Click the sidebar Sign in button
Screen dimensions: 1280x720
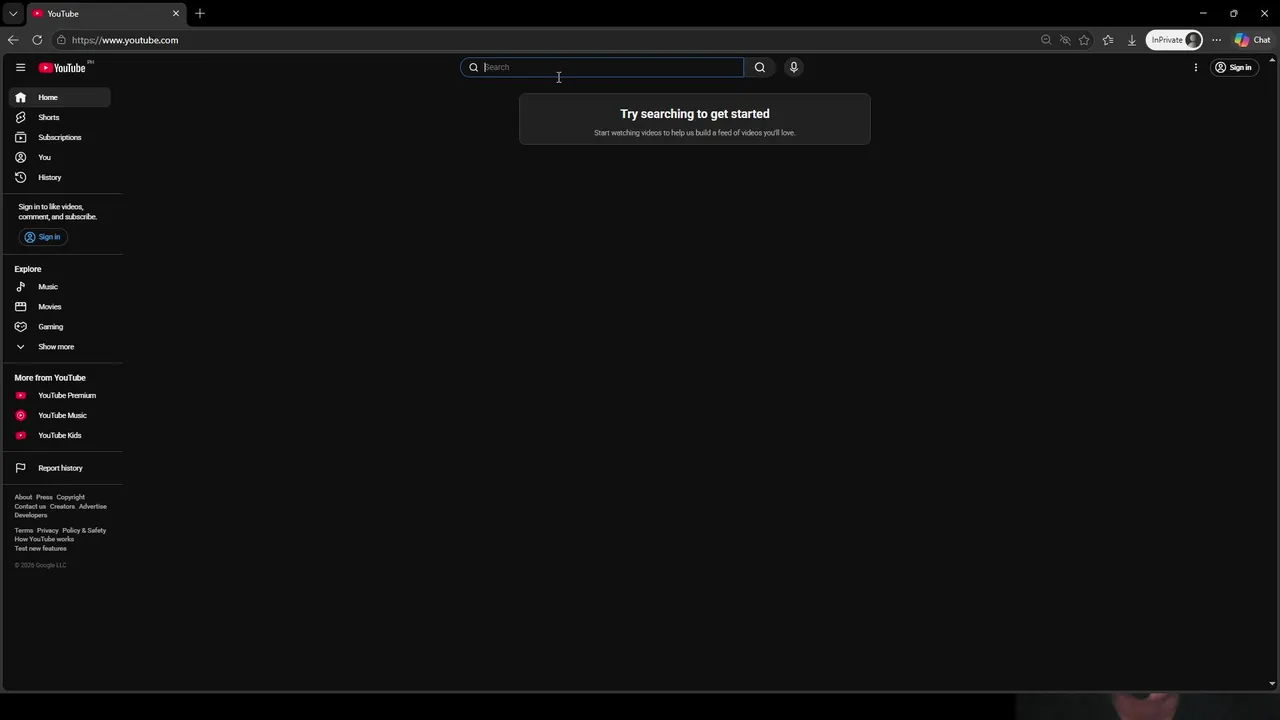pyautogui.click(x=43, y=237)
